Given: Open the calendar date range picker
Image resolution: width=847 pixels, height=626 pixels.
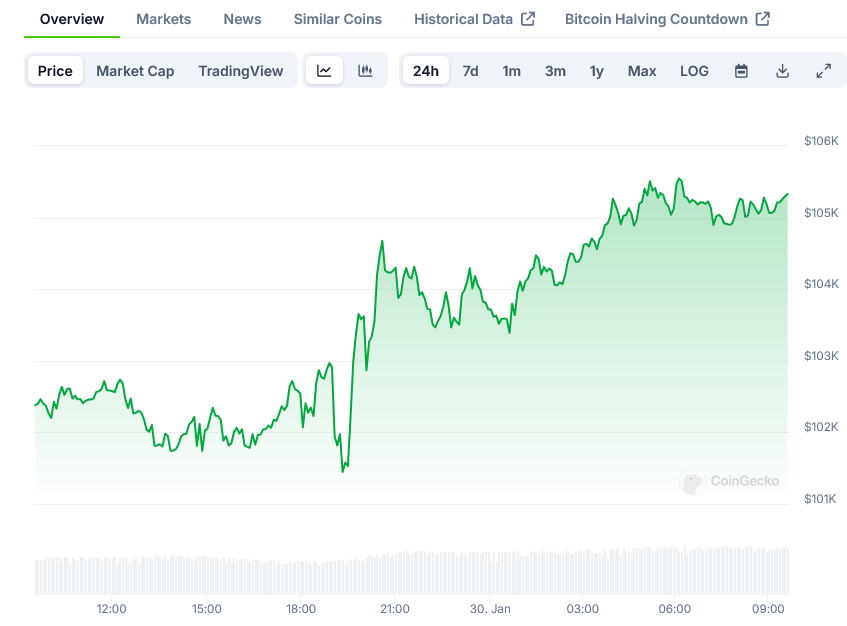Looking at the screenshot, I should click(x=741, y=71).
